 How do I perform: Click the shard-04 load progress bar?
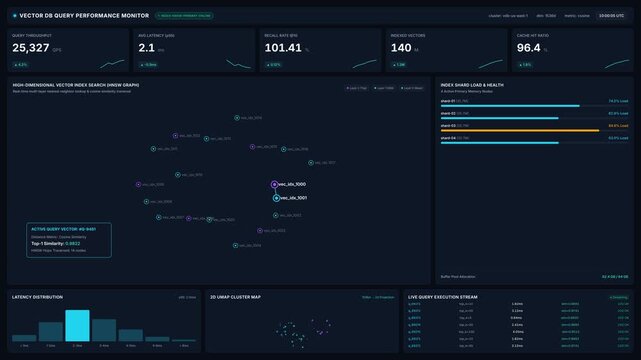point(534,143)
